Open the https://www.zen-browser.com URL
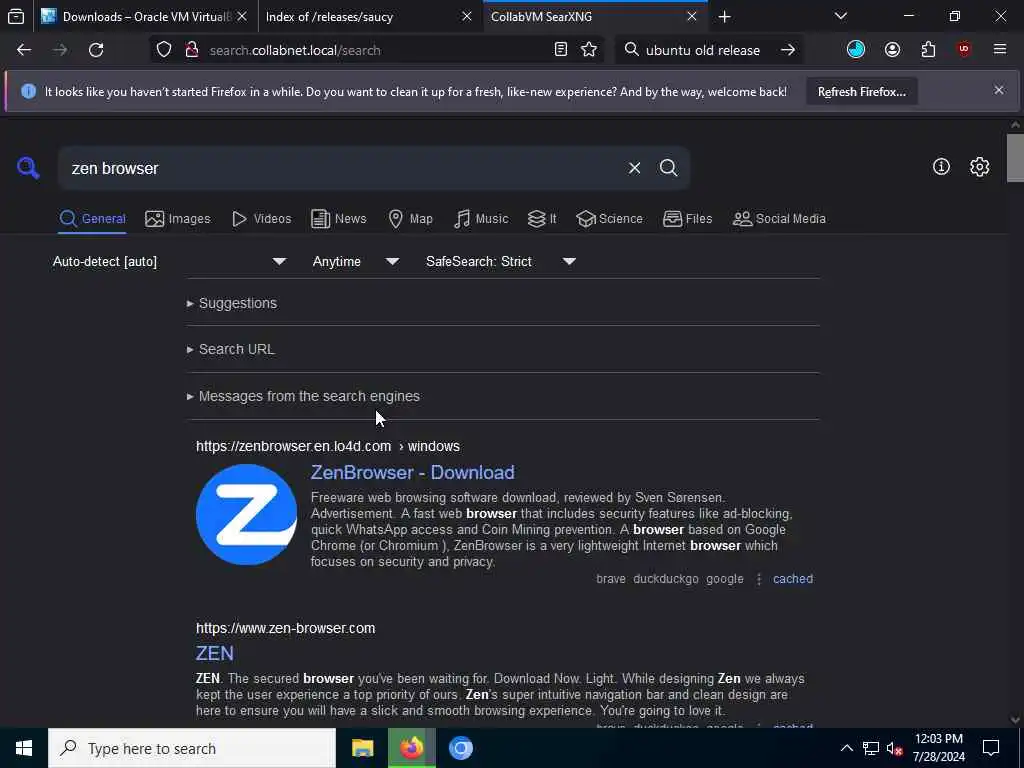This screenshot has width=1024, height=768. click(x=285, y=628)
